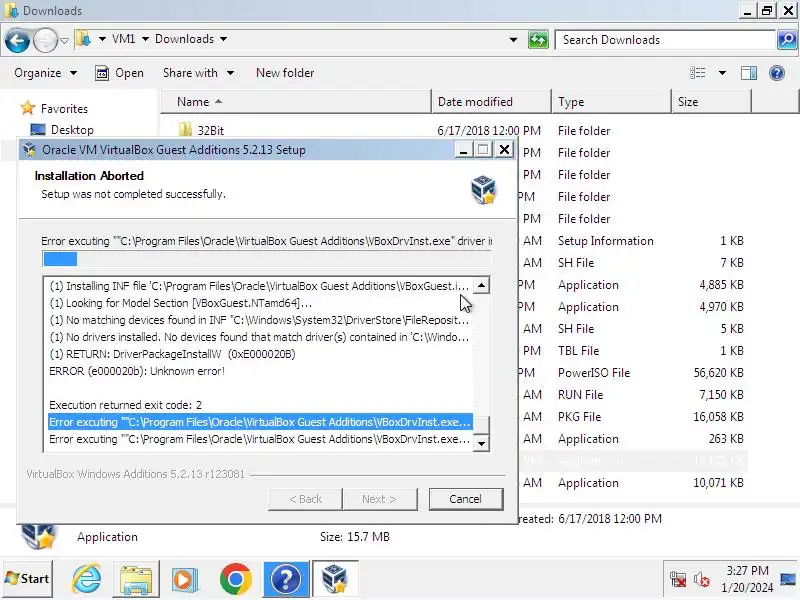Expand the Downloads breadcrumb dropdown arrow
Viewport: 800px width, 600px height.
(x=223, y=39)
